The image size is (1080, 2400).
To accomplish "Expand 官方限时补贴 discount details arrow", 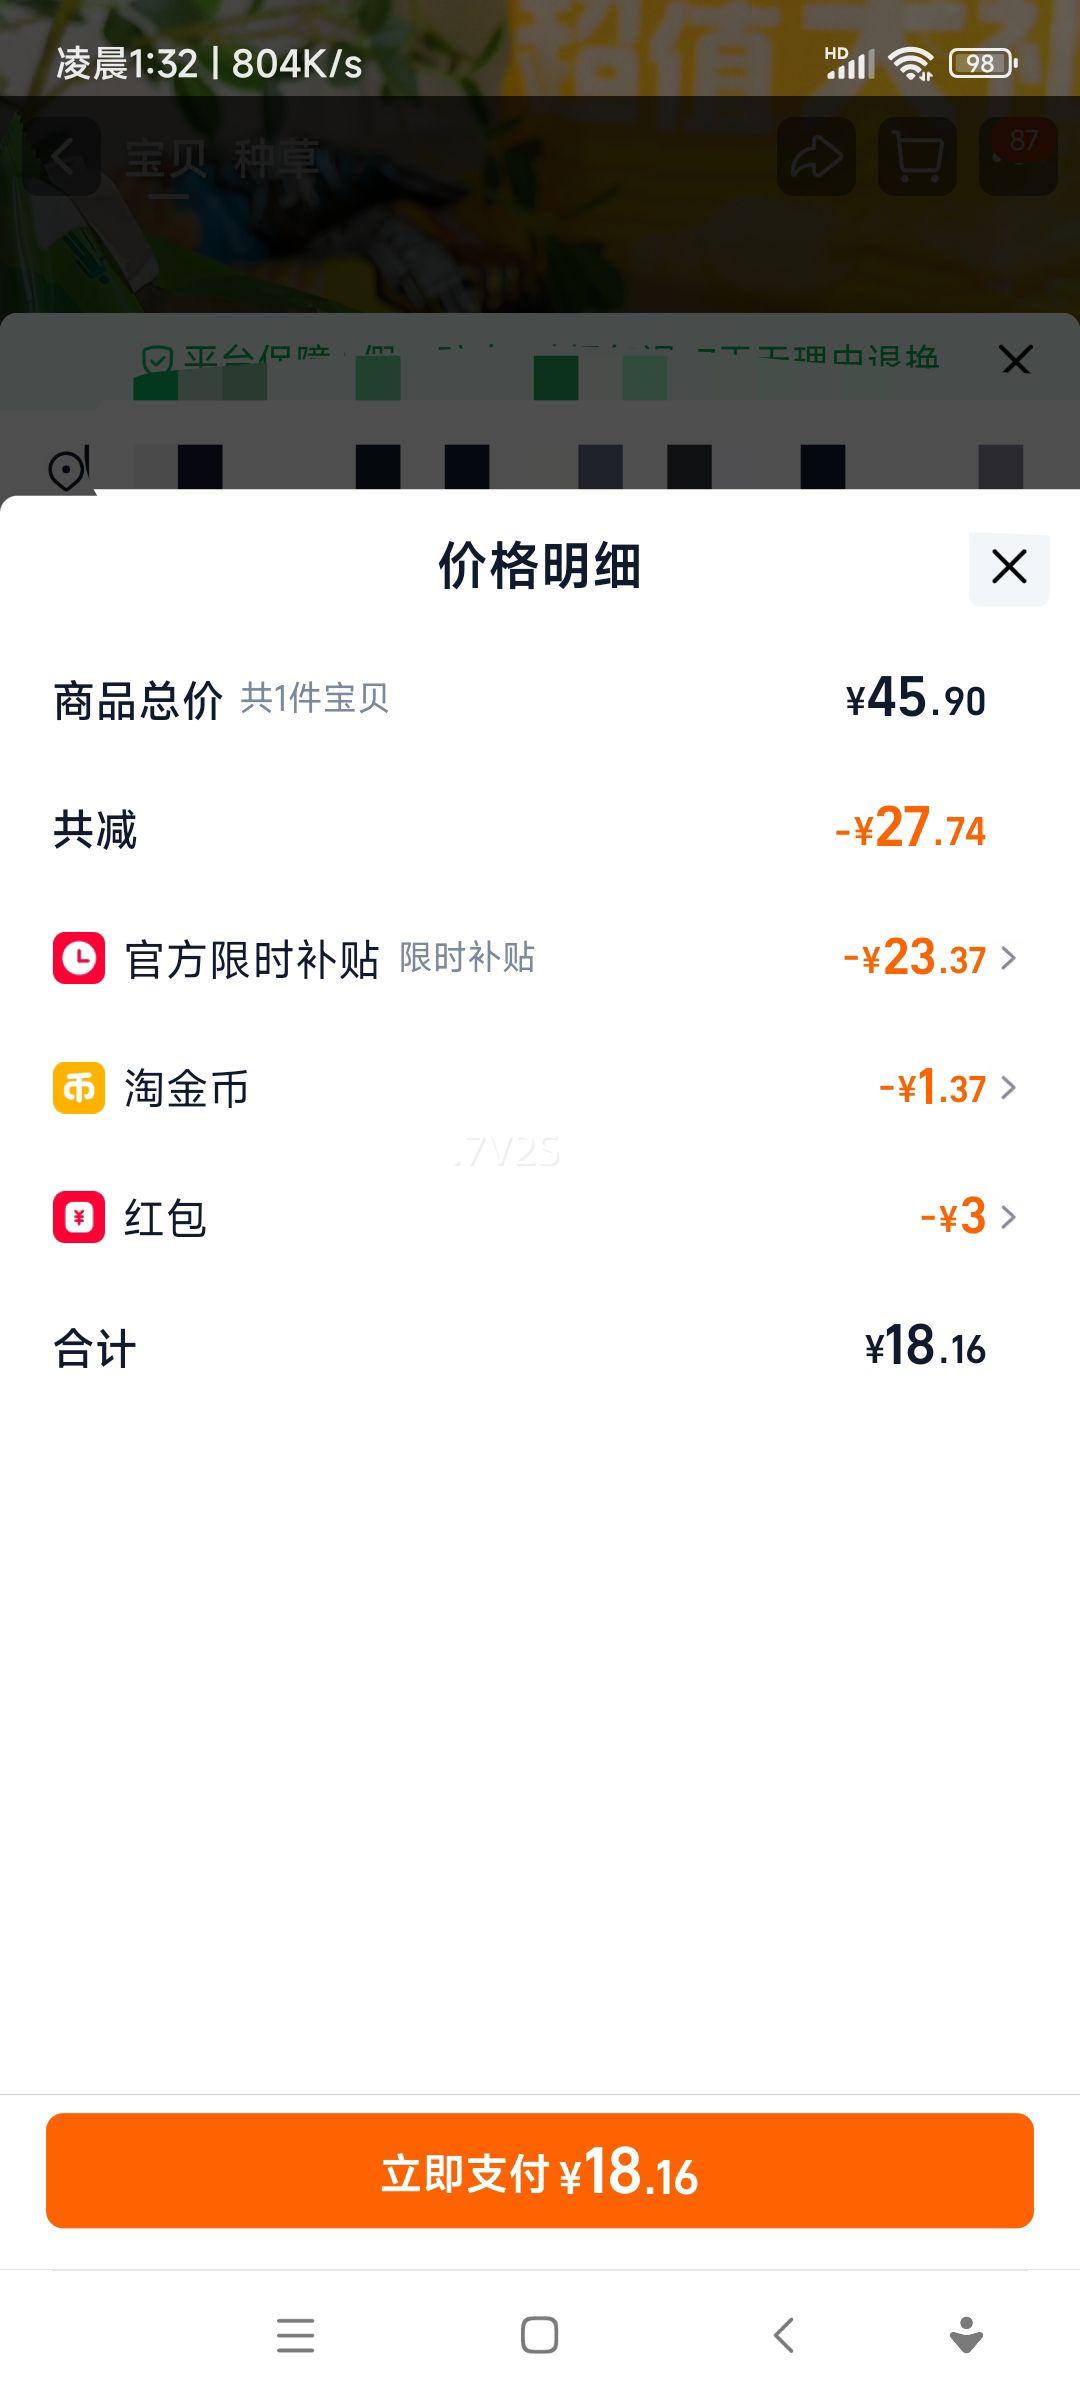I will [1009, 958].
